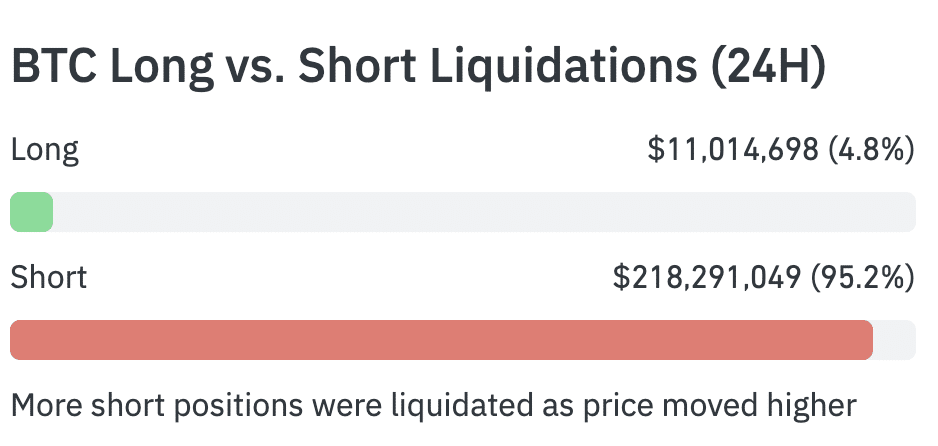
Task: Click the gray unfilled end of Short bar
Action: click(896, 340)
